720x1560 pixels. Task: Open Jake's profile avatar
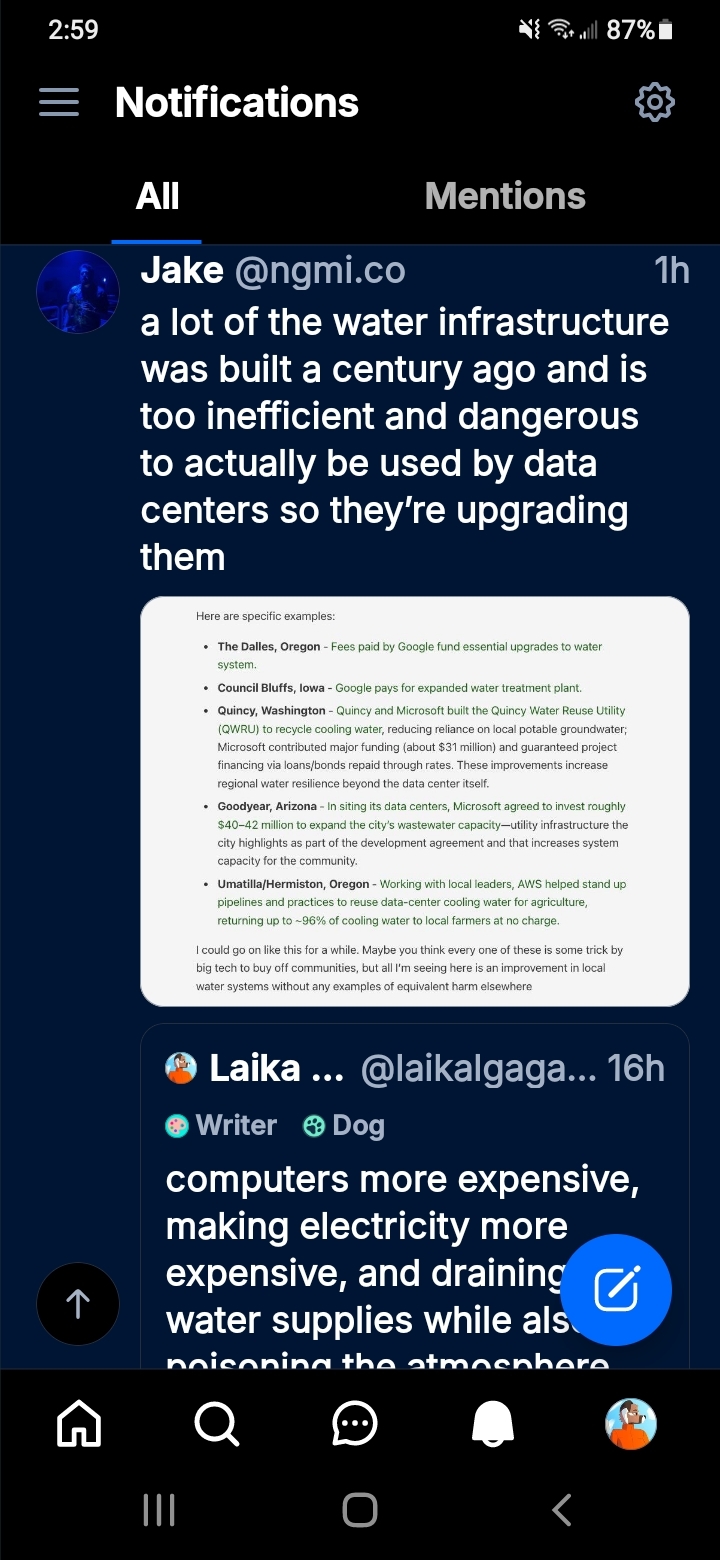click(x=78, y=292)
